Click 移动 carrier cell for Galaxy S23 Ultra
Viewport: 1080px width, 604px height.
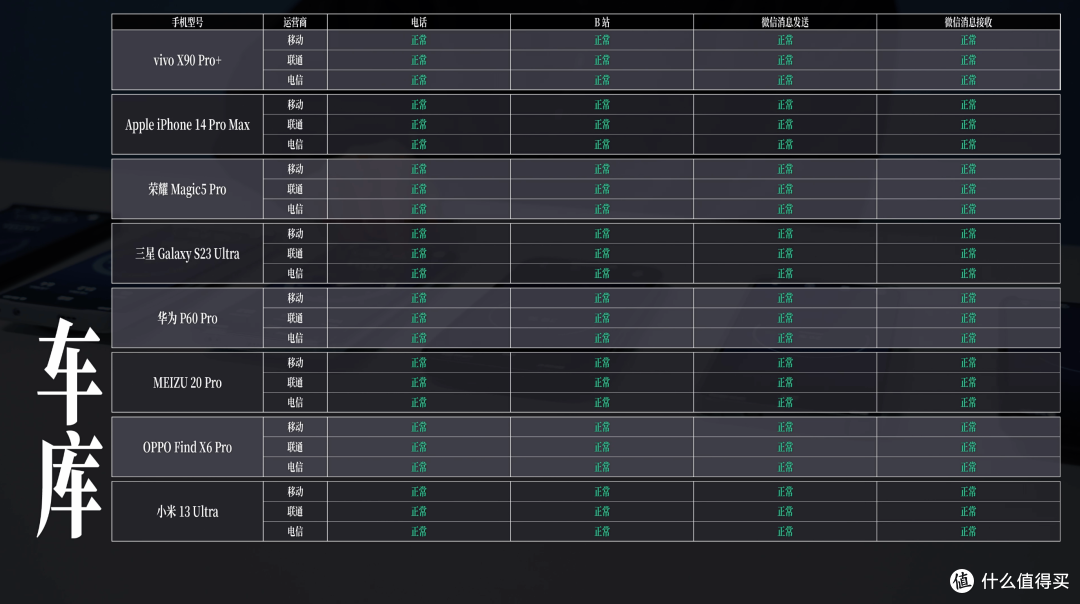coord(295,233)
